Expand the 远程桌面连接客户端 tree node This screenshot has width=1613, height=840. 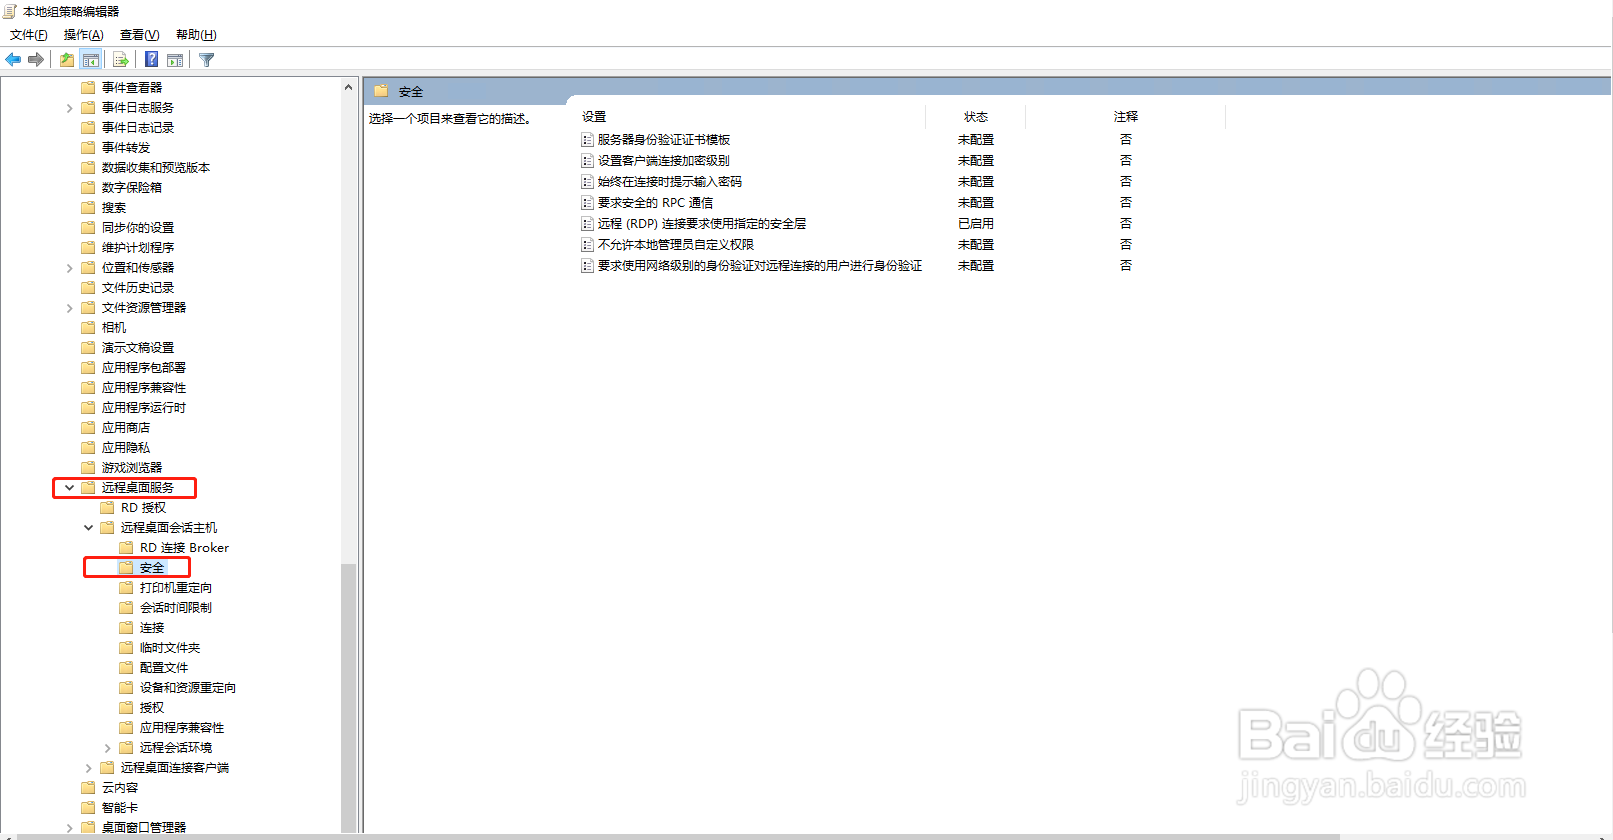[x=88, y=768]
